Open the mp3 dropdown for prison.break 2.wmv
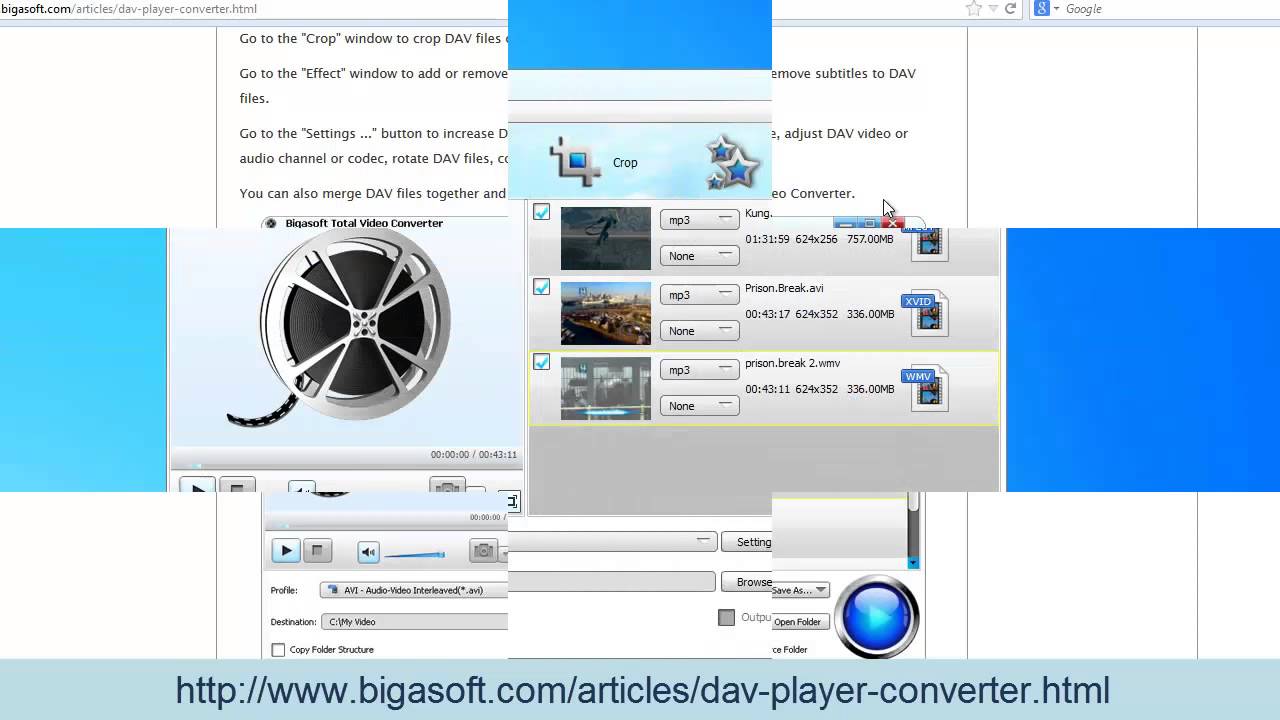 point(700,370)
